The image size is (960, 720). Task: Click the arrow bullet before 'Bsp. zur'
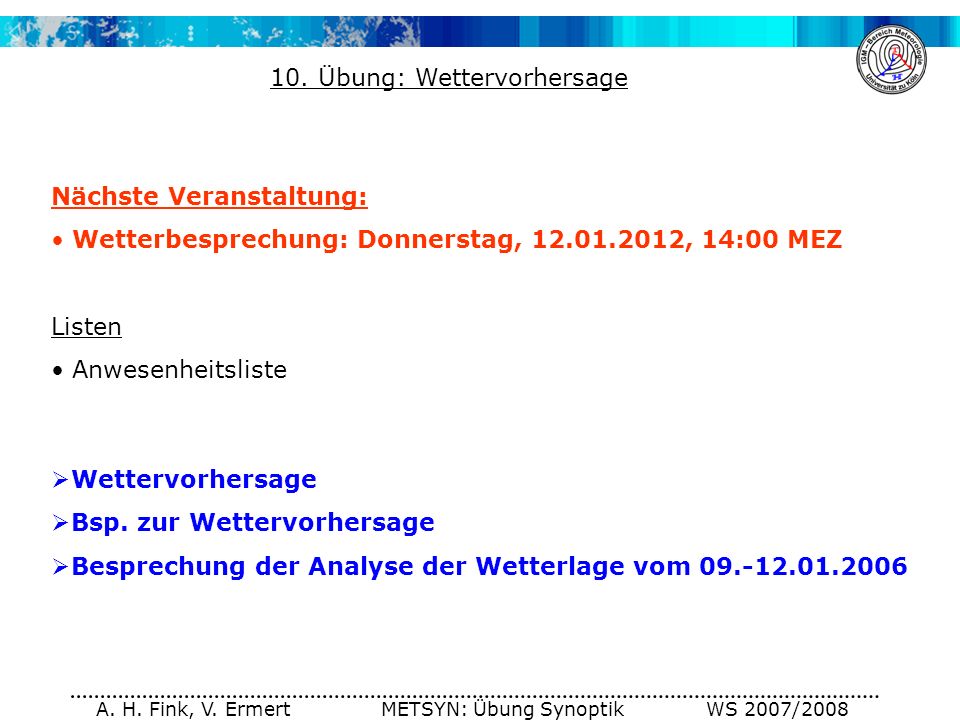click(60, 523)
